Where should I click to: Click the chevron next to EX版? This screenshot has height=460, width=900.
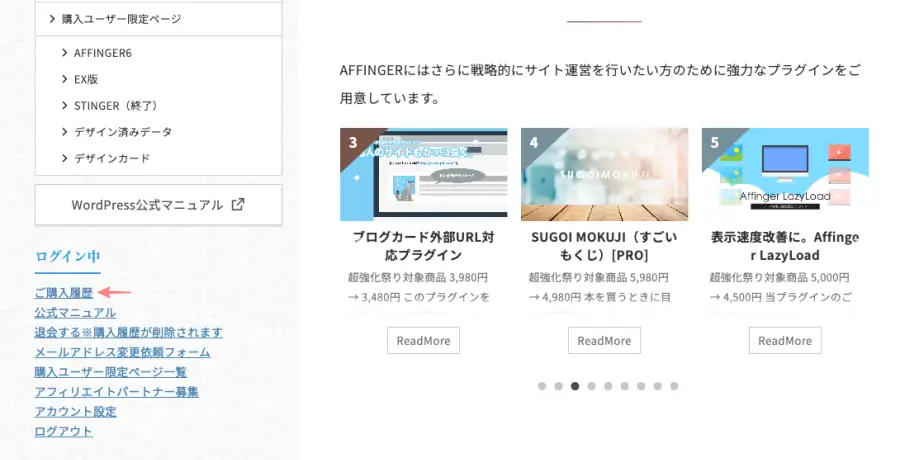(x=65, y=79)
